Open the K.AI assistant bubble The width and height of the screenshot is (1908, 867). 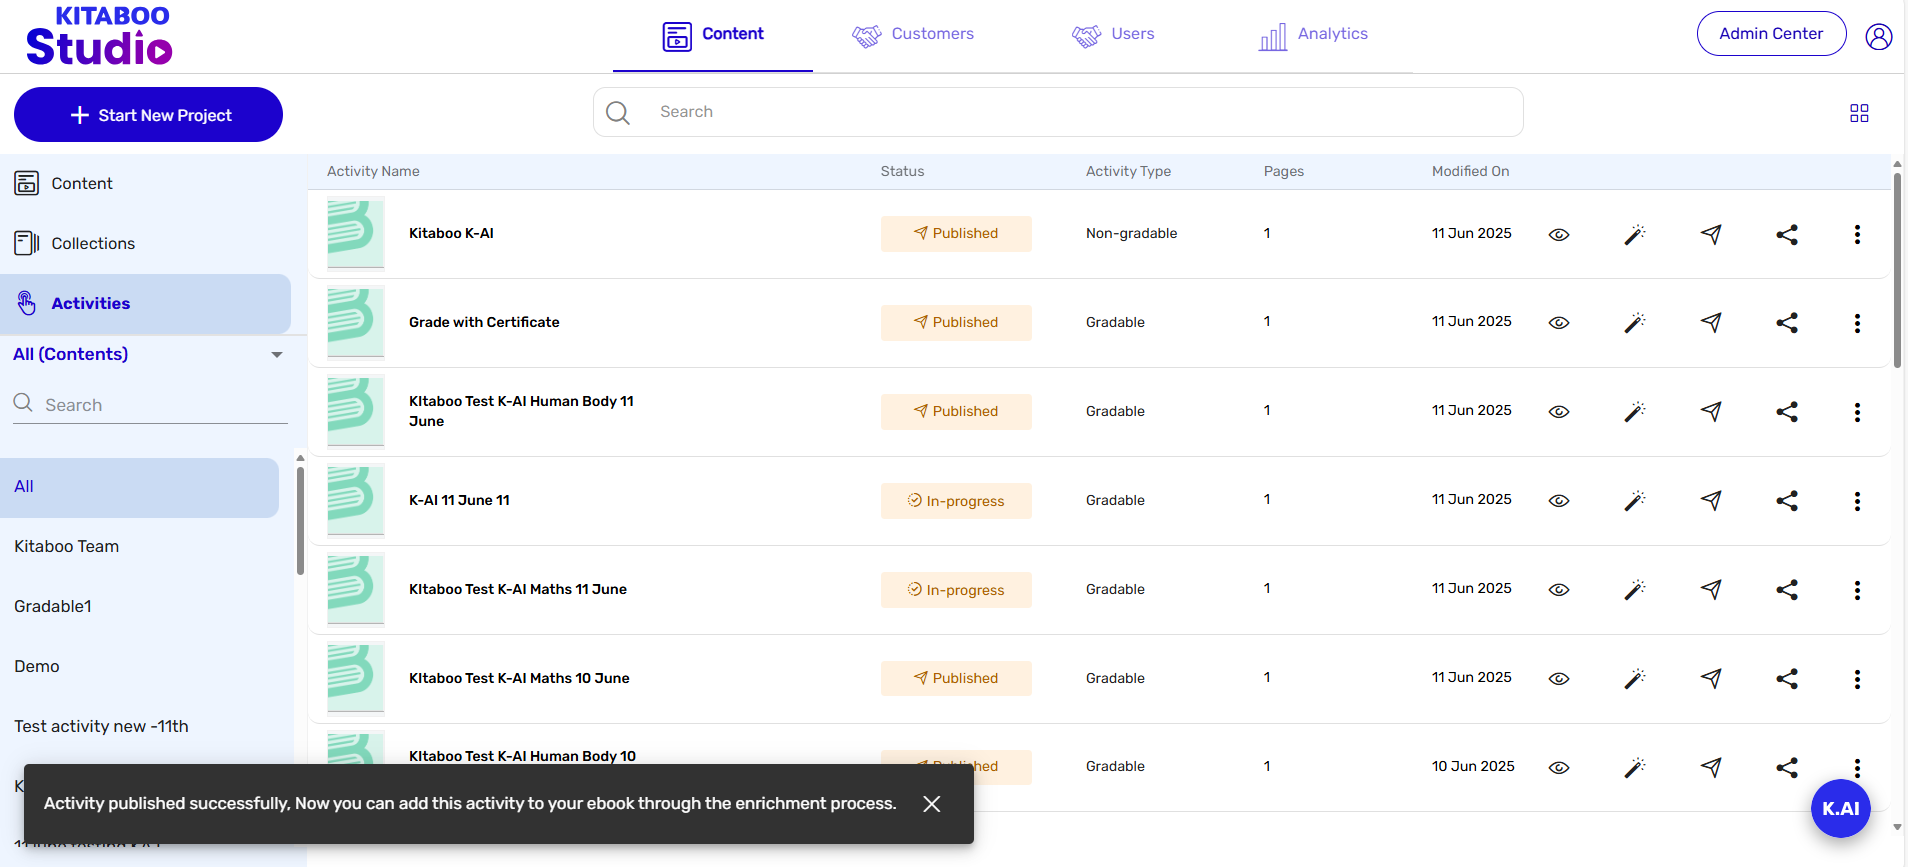tap(1840, 808)
